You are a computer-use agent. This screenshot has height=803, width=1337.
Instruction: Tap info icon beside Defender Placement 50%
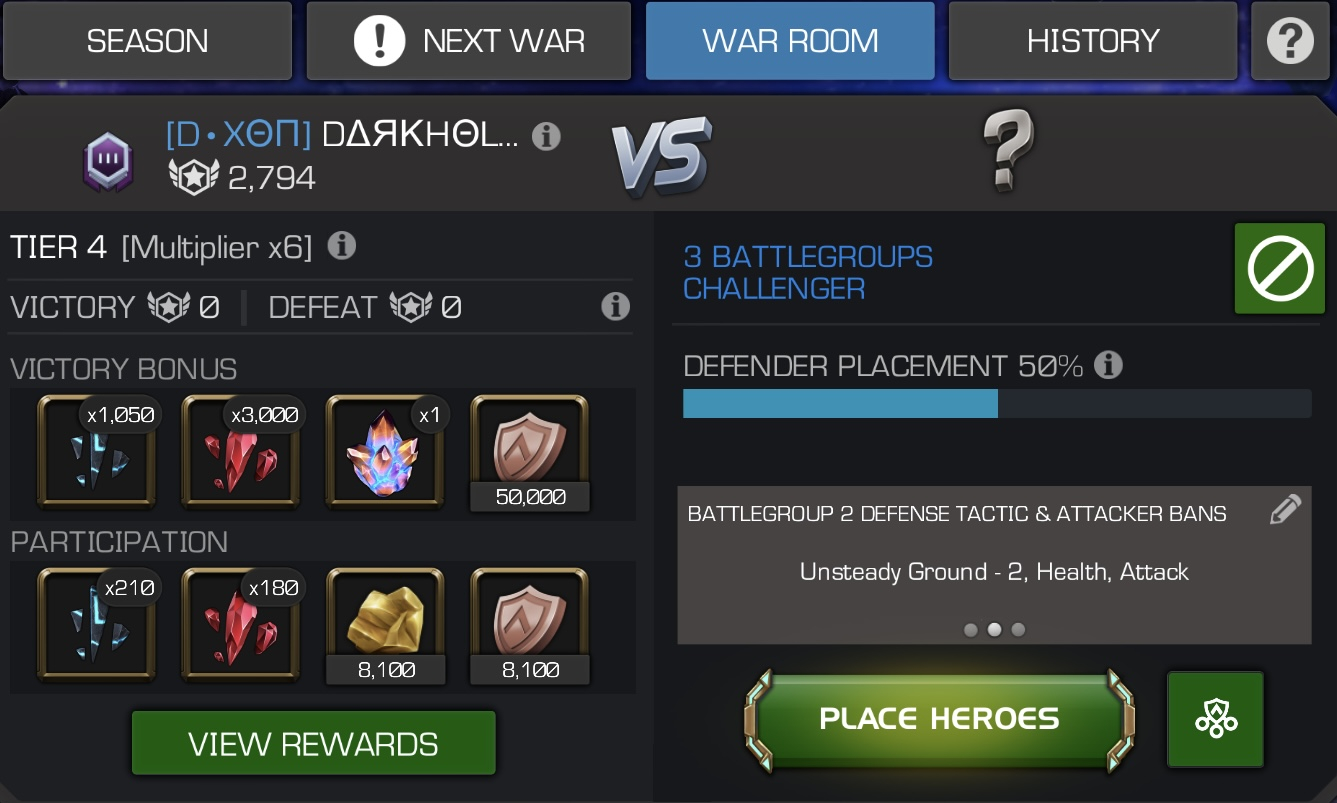[x=1107, y=365]
